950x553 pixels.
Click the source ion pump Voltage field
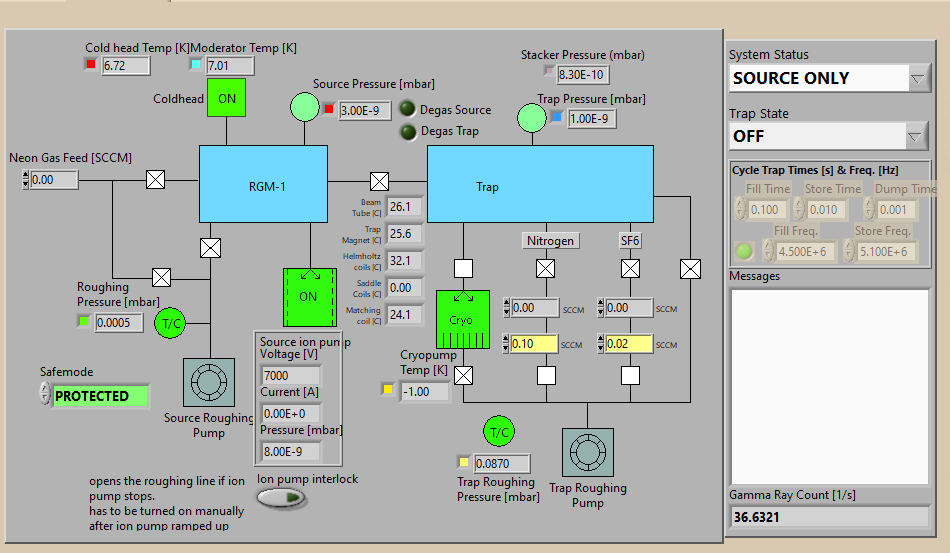(x=288, y=375)
